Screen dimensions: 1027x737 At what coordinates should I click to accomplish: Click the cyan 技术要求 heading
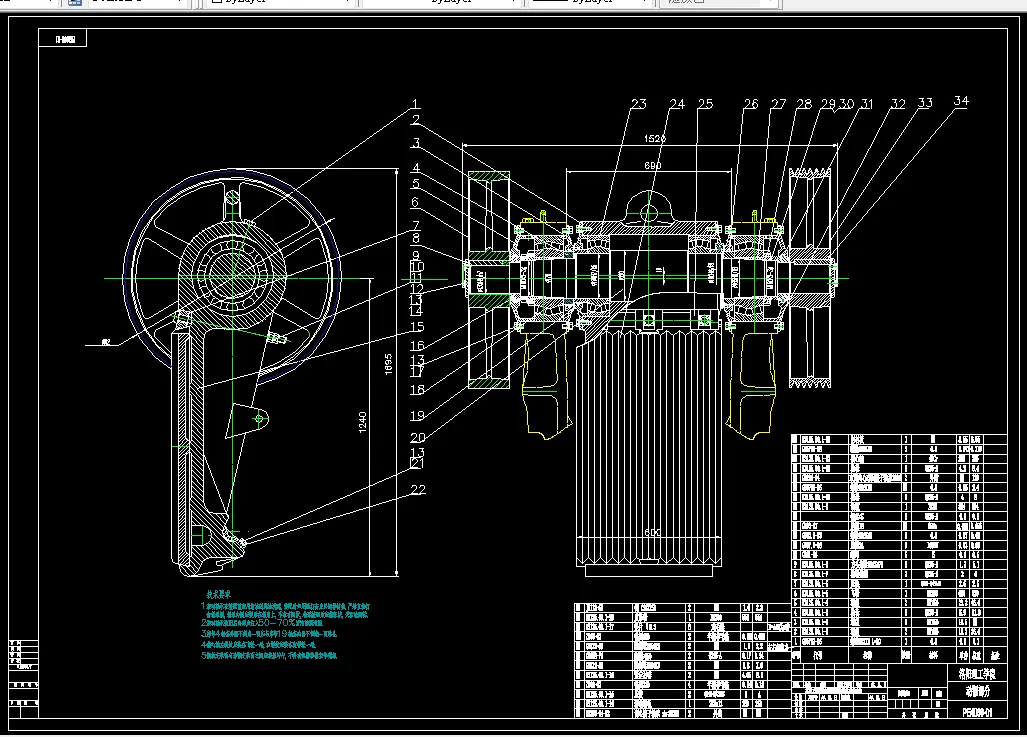pos(219,594)
